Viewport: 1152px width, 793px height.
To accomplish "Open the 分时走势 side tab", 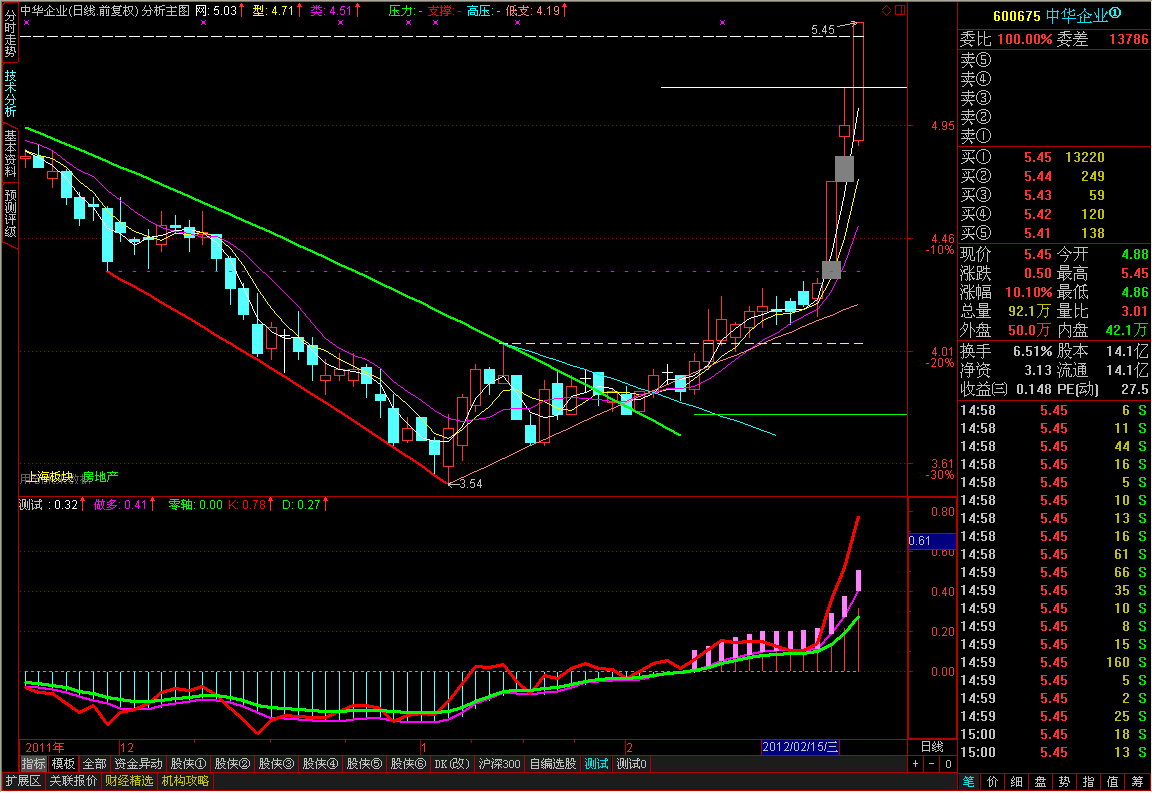I will pos(10,35).
